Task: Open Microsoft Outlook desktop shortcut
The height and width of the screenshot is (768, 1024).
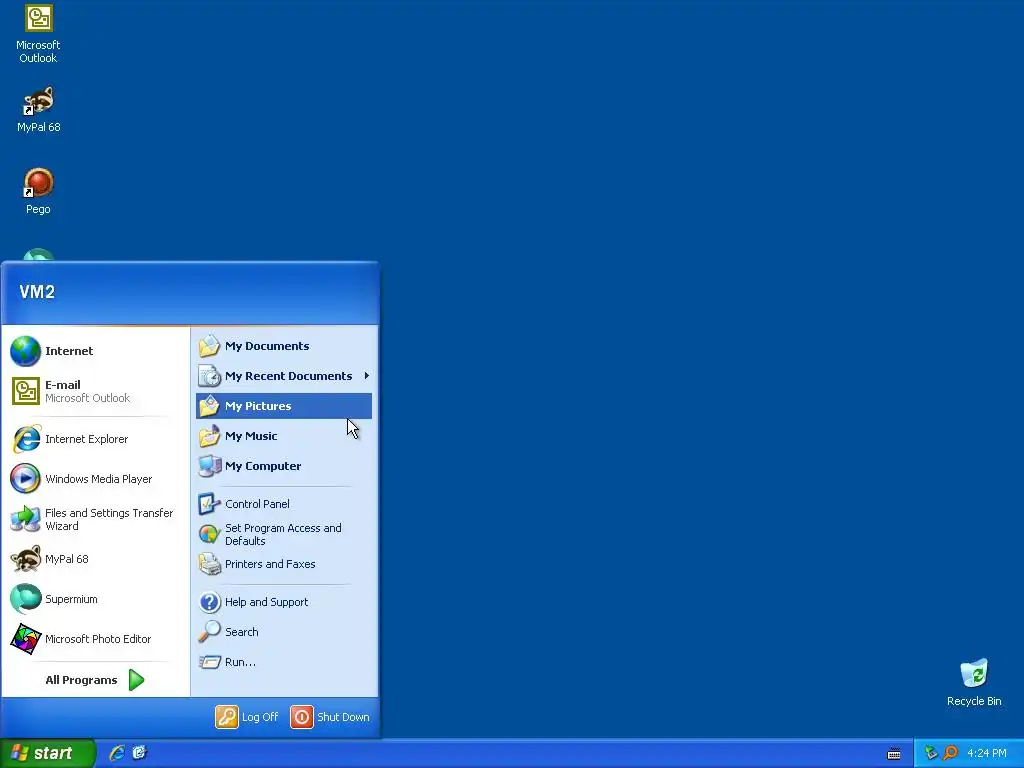Action: pyautogui.click(x=38, y=34)
